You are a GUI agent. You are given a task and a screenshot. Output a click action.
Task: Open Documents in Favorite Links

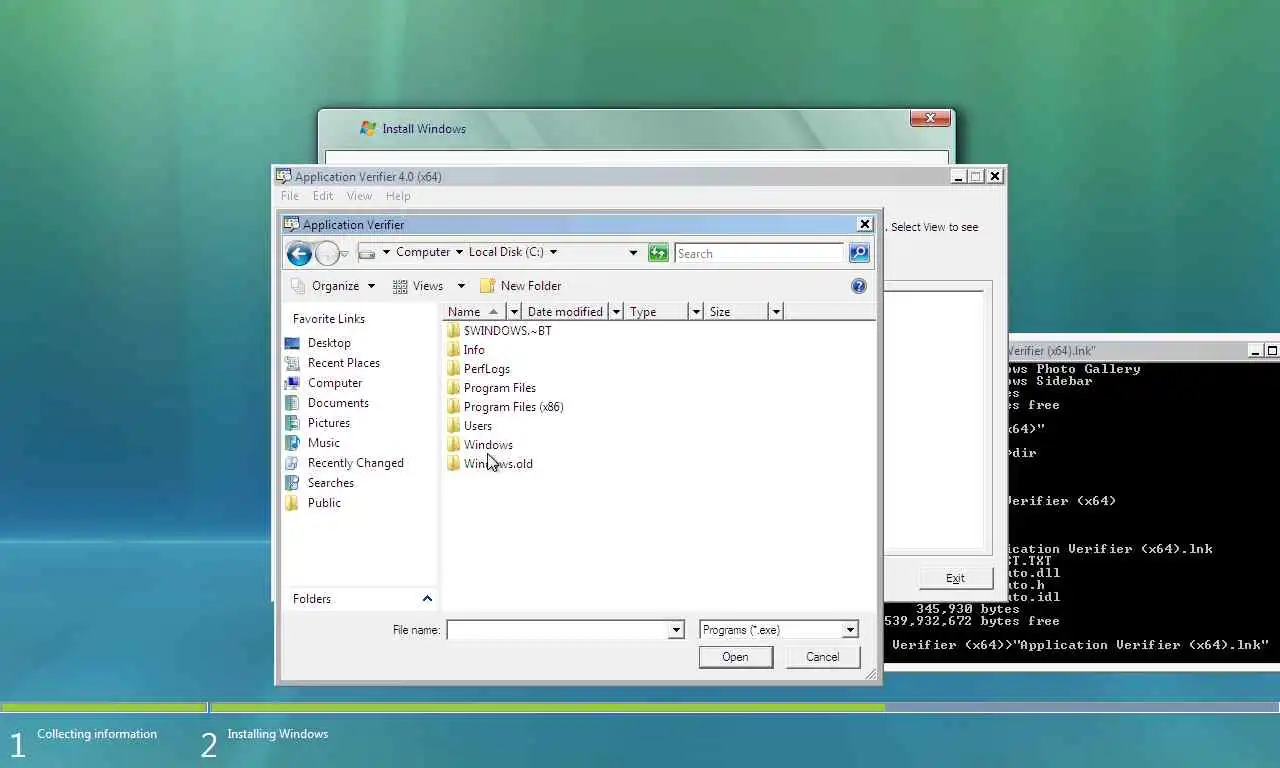[x=337, y=403]
